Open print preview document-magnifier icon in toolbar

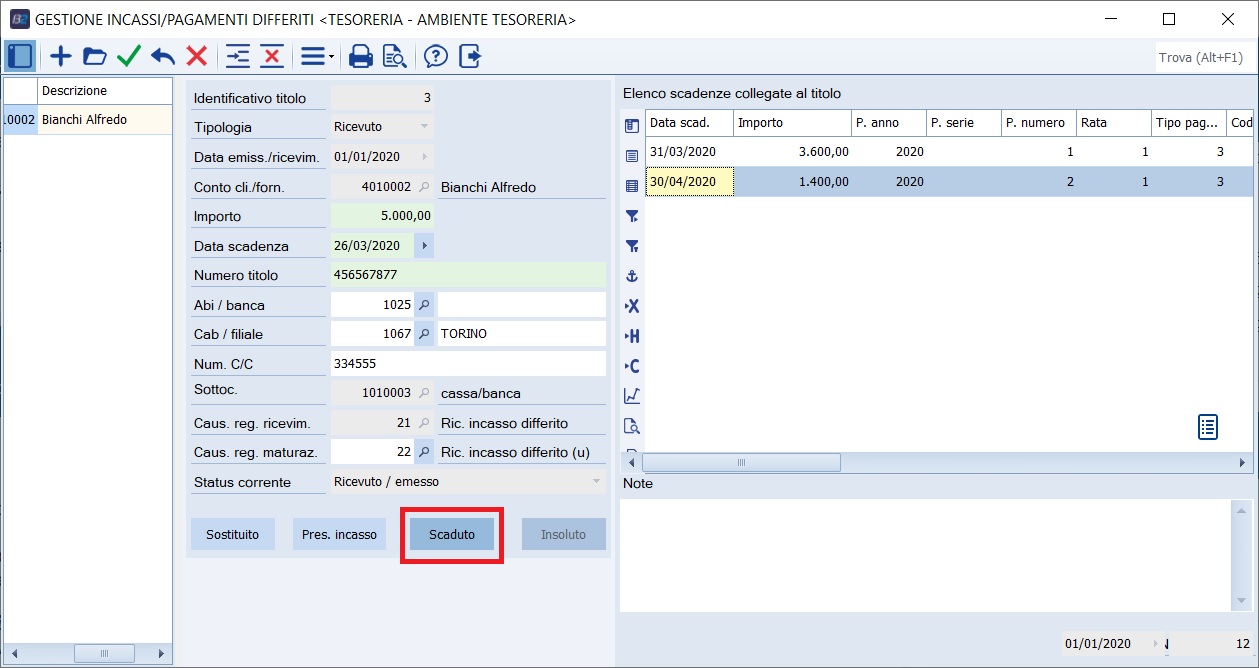pyautogui.click(x=394, y=56)
